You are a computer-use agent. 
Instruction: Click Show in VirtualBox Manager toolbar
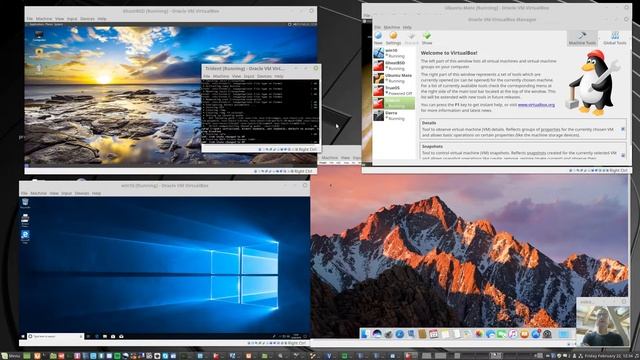(427, 38)
